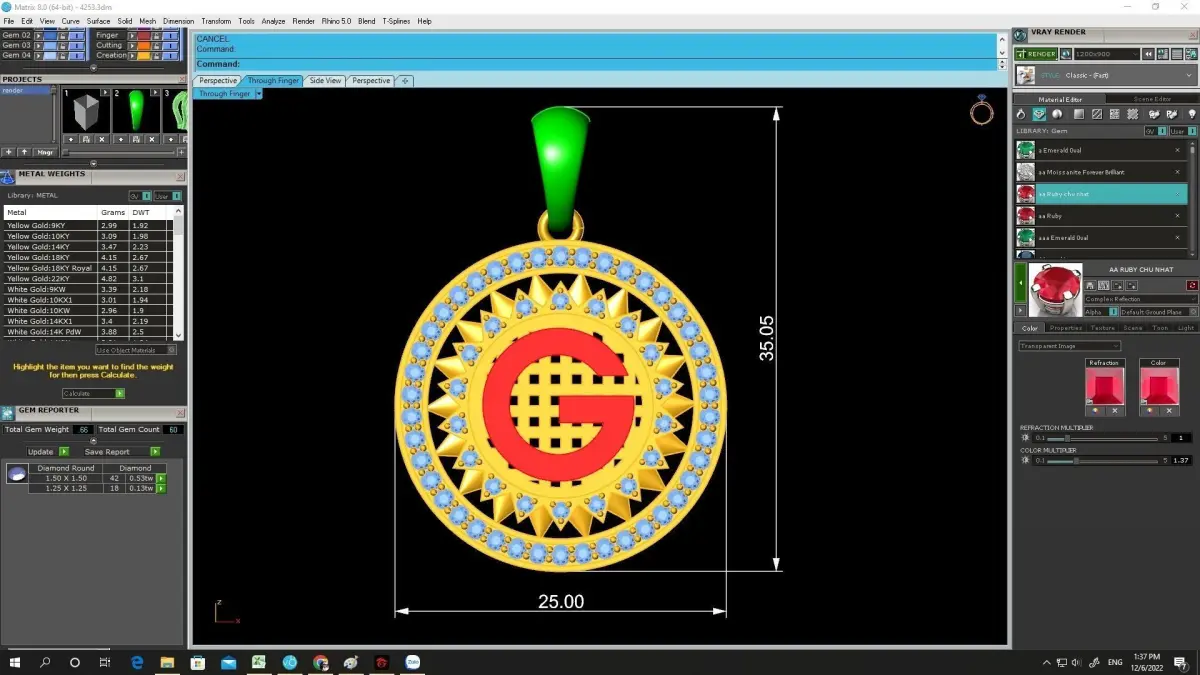Click the Refraction color swatch
The width and height of the screenshot is (1200, 675).
click(x=1105, y=385)
